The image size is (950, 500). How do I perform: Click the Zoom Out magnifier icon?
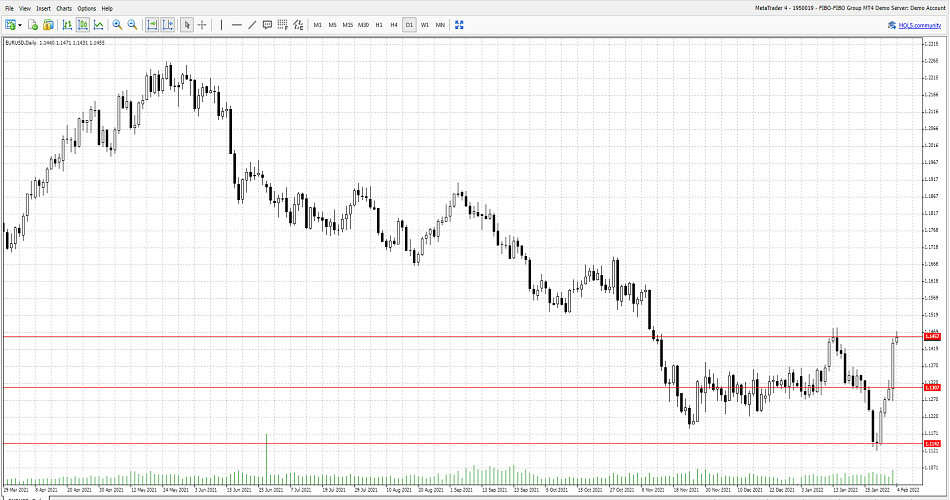click(x=132, y=24)
